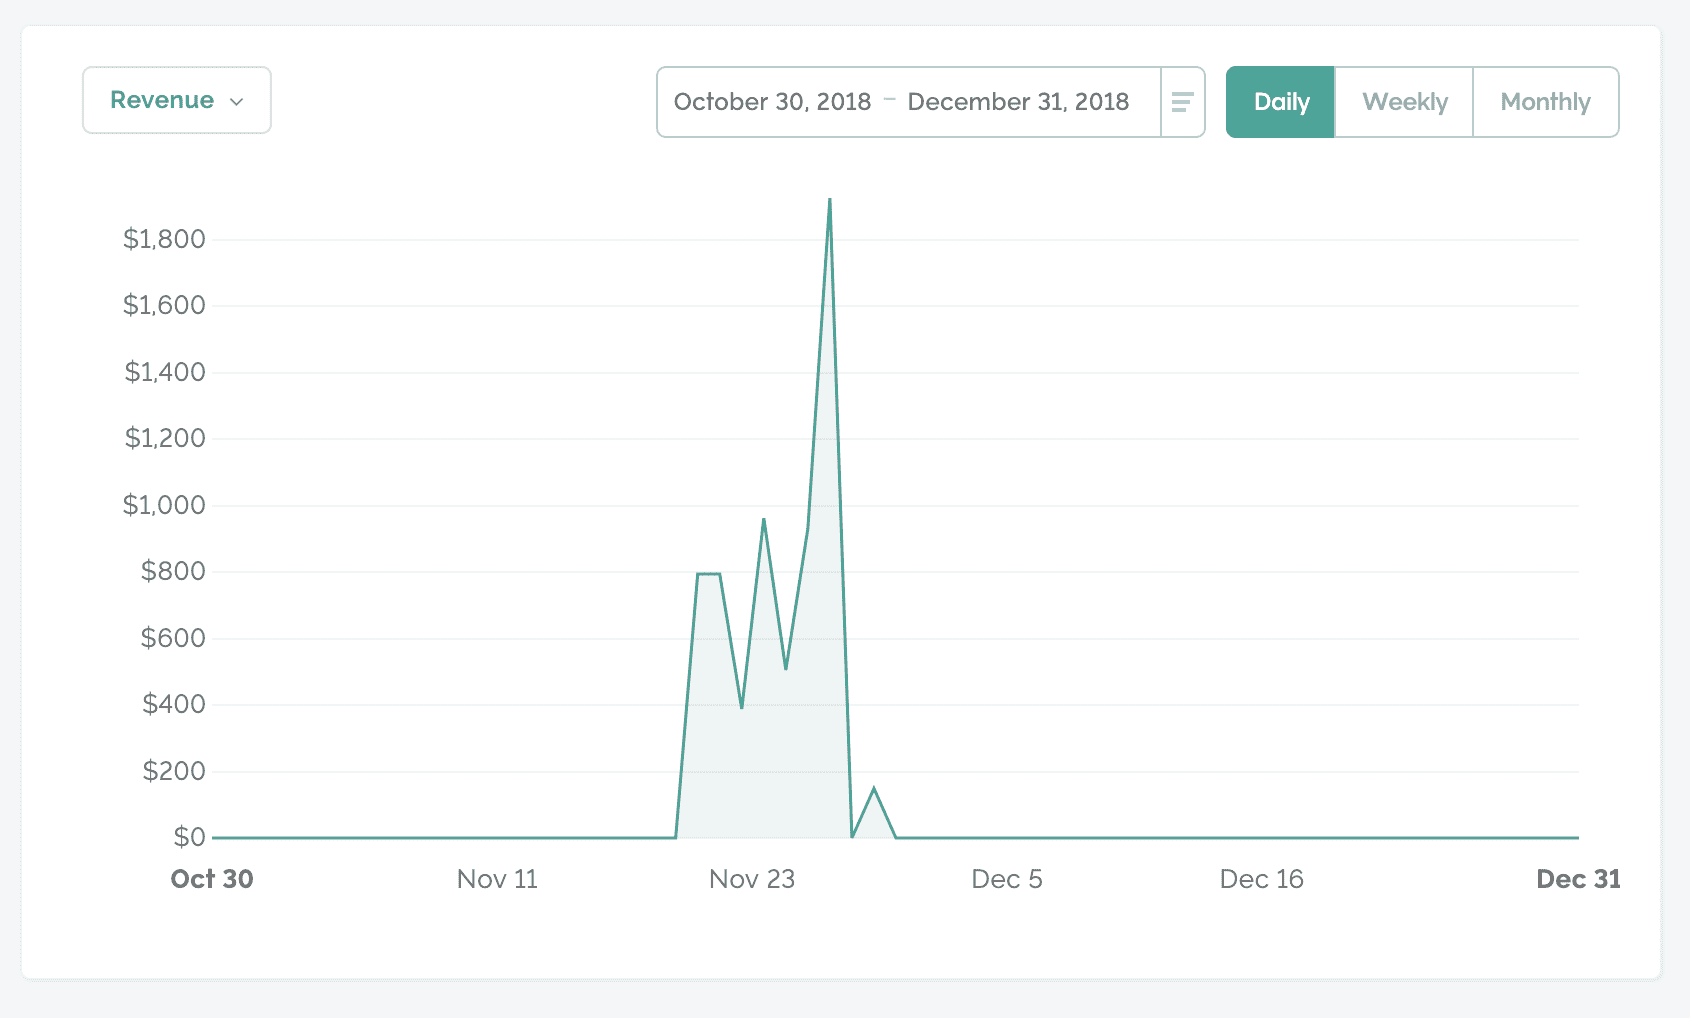Switch the chart to Weekly view
The width and height of the screenshot is (1690, 1018).
(1404, 102)
